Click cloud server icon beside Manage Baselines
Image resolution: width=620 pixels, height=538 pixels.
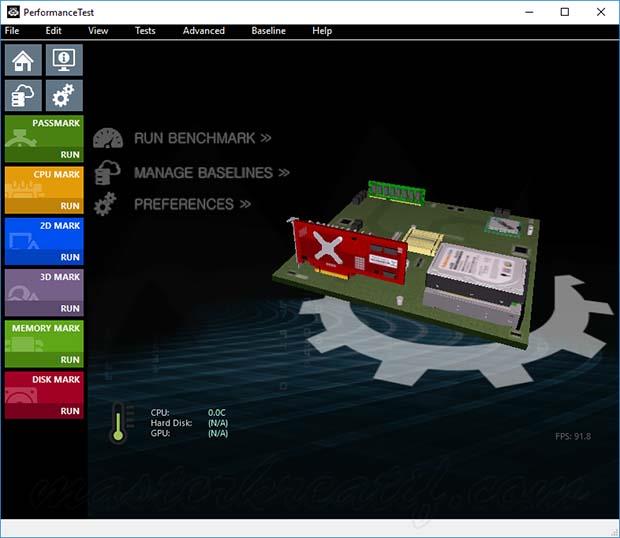tap(107, 172)
